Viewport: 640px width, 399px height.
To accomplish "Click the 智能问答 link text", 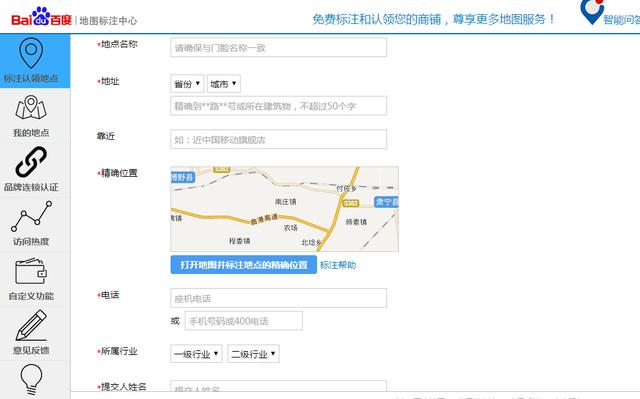I will tap(621, 20).
